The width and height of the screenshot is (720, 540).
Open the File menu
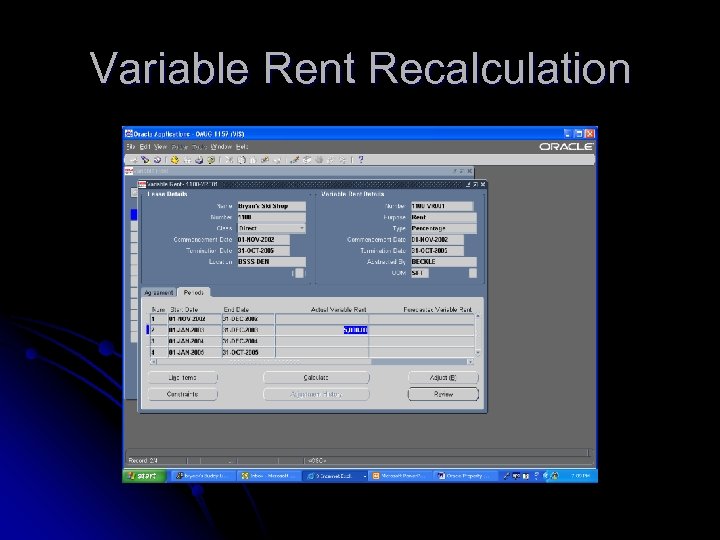point(131,147)
